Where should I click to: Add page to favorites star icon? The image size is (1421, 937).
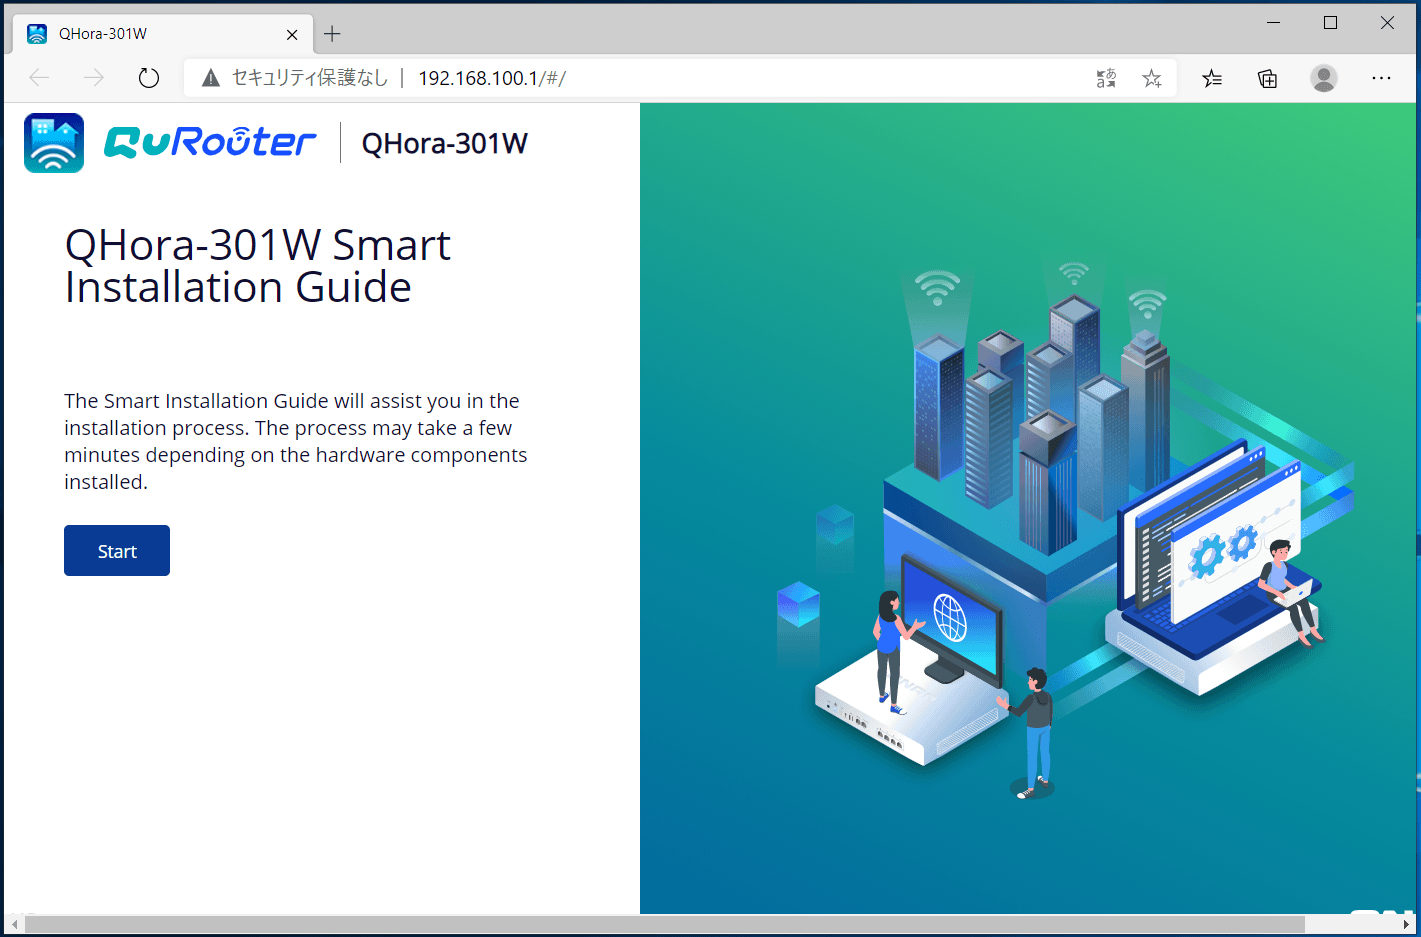tap(1152, 78)
